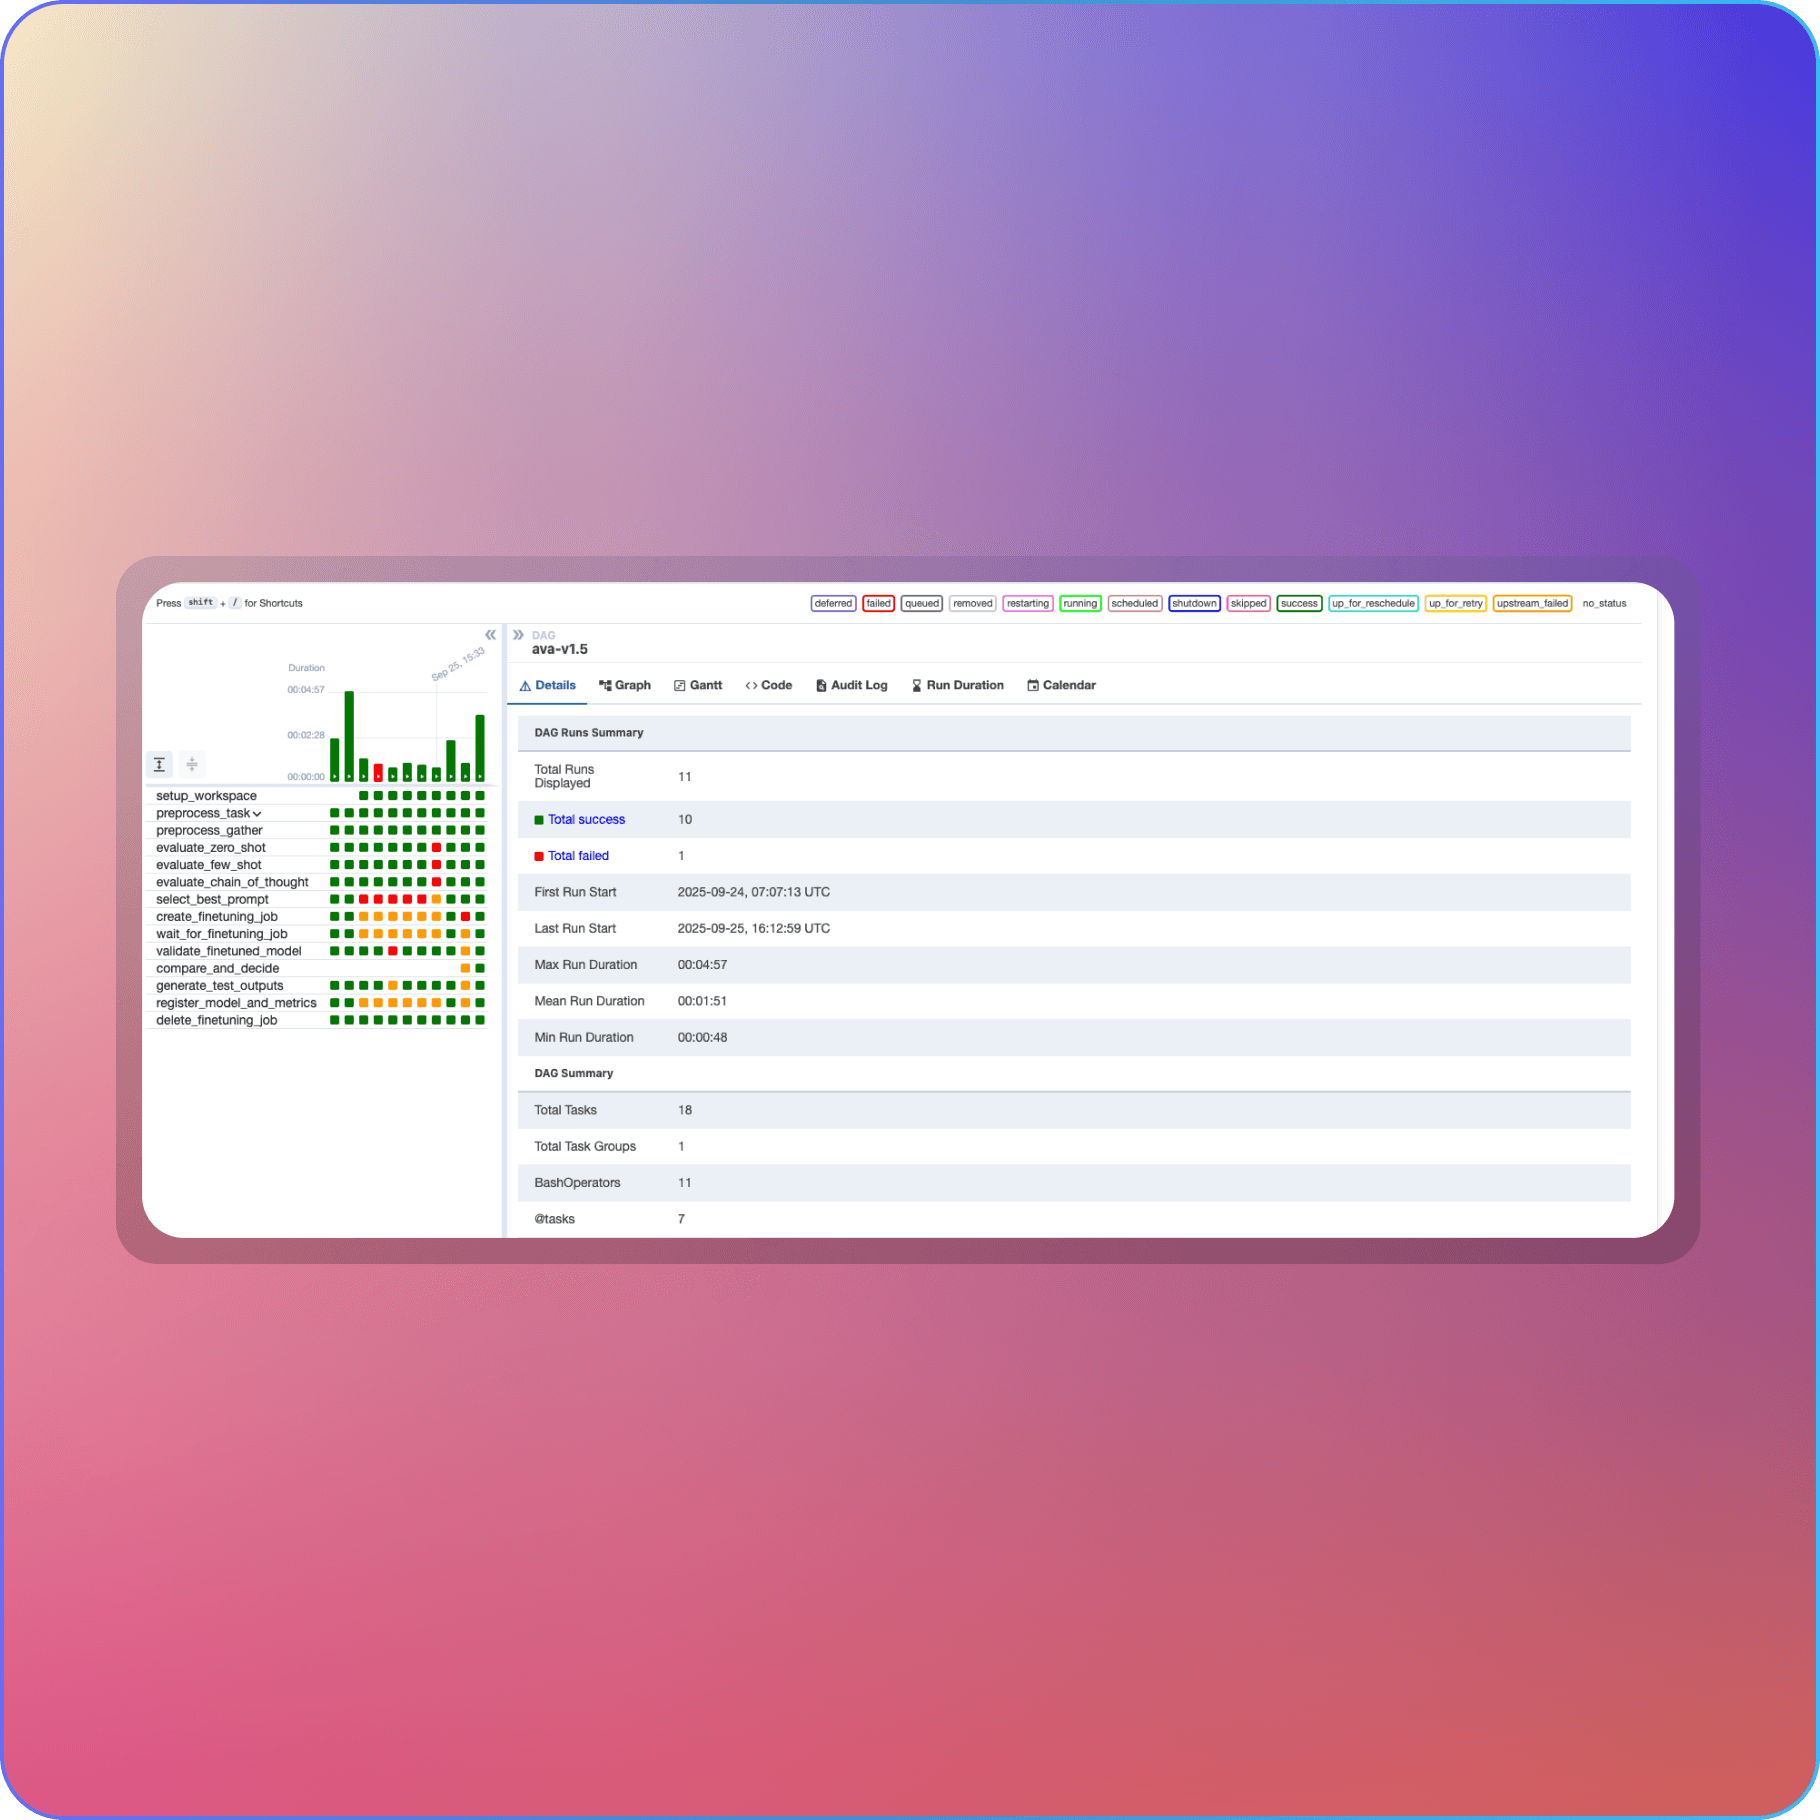
Task: Switch to the Graph tab
Action: coord(625,685)
